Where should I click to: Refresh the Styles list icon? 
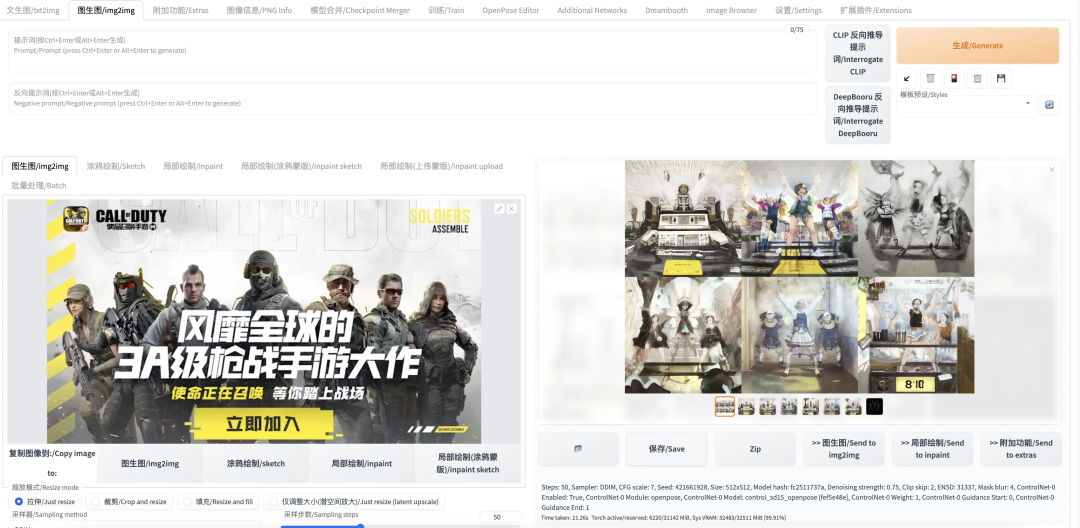pos(1049,105)
